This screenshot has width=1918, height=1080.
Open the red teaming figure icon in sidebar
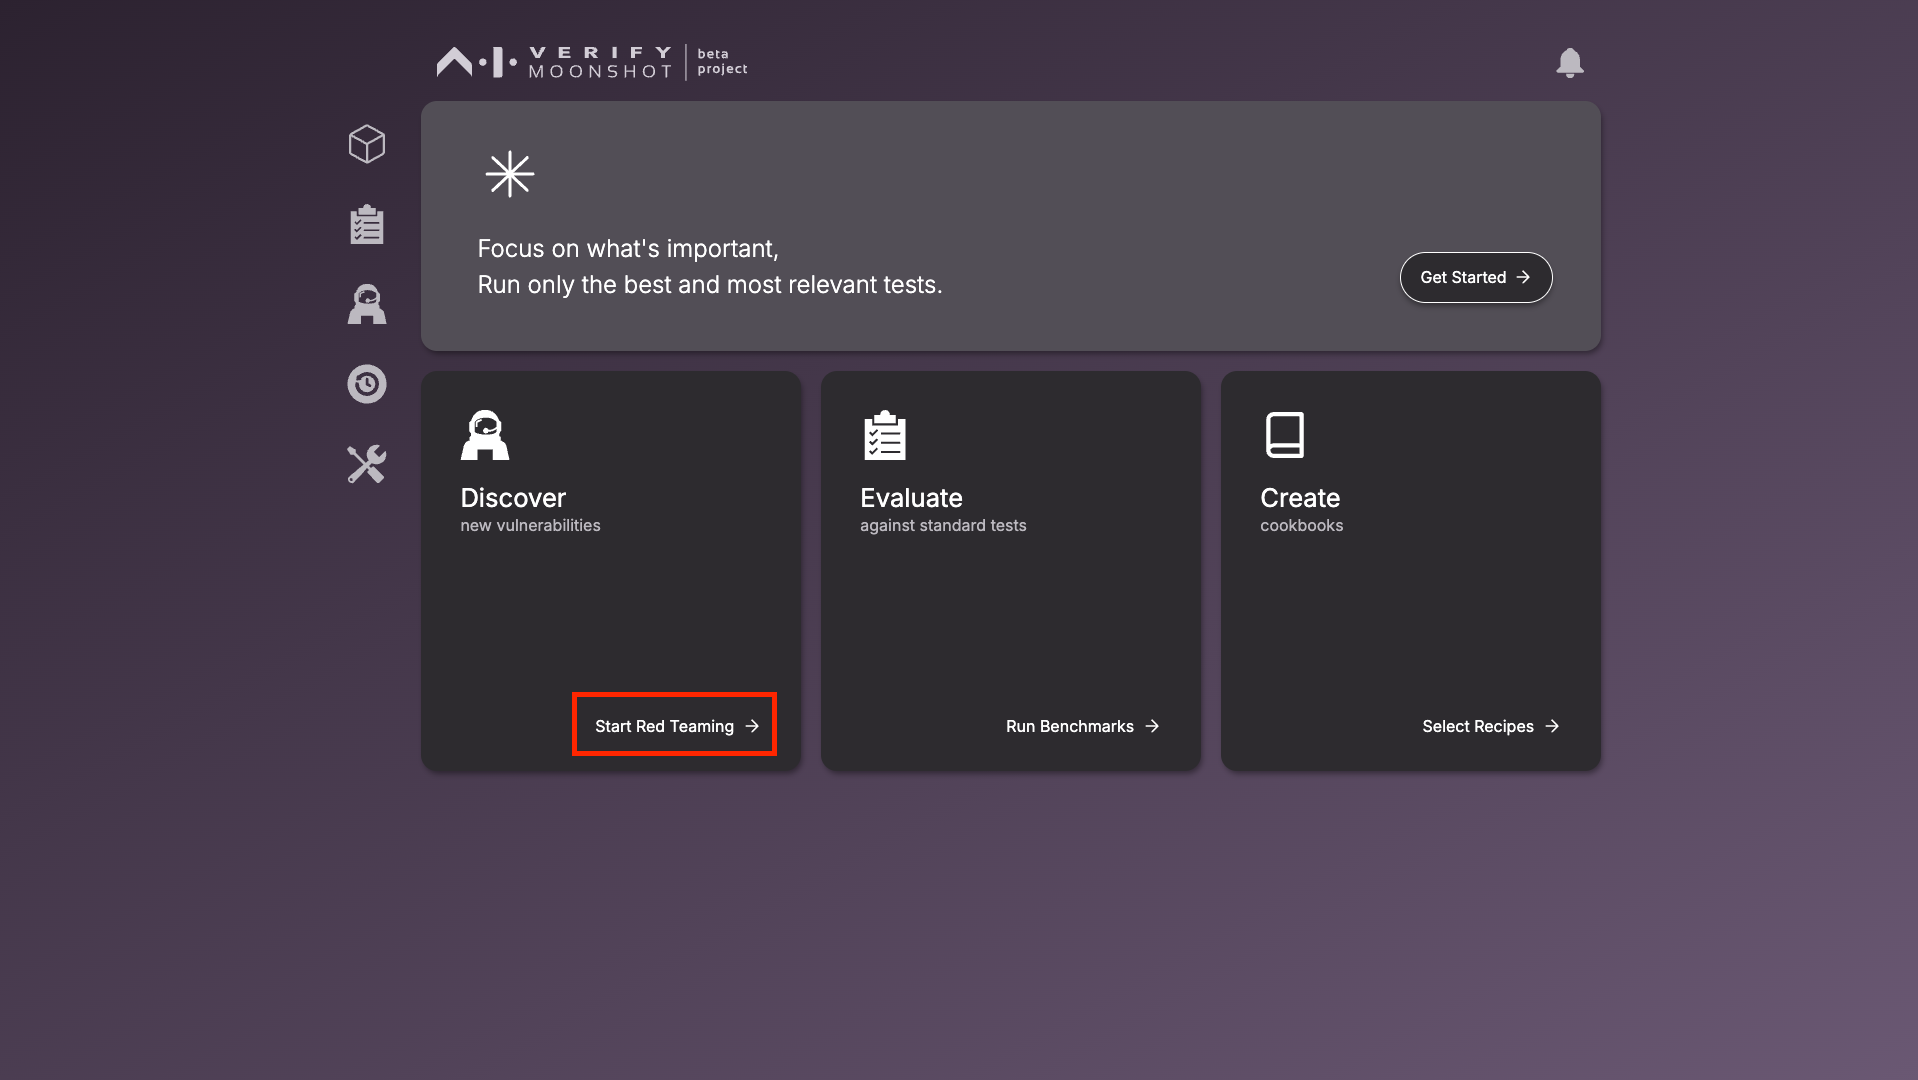367,304
